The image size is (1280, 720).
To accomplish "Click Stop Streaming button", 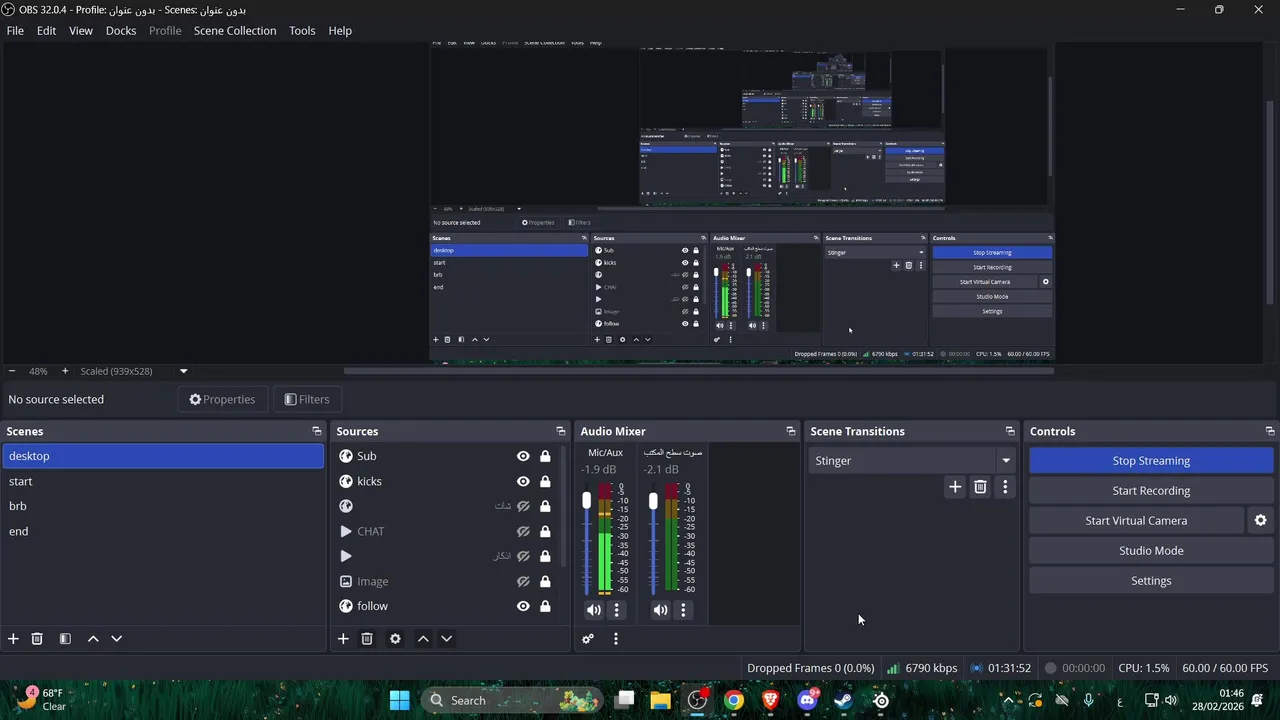I will click(x=1151, y=461).
